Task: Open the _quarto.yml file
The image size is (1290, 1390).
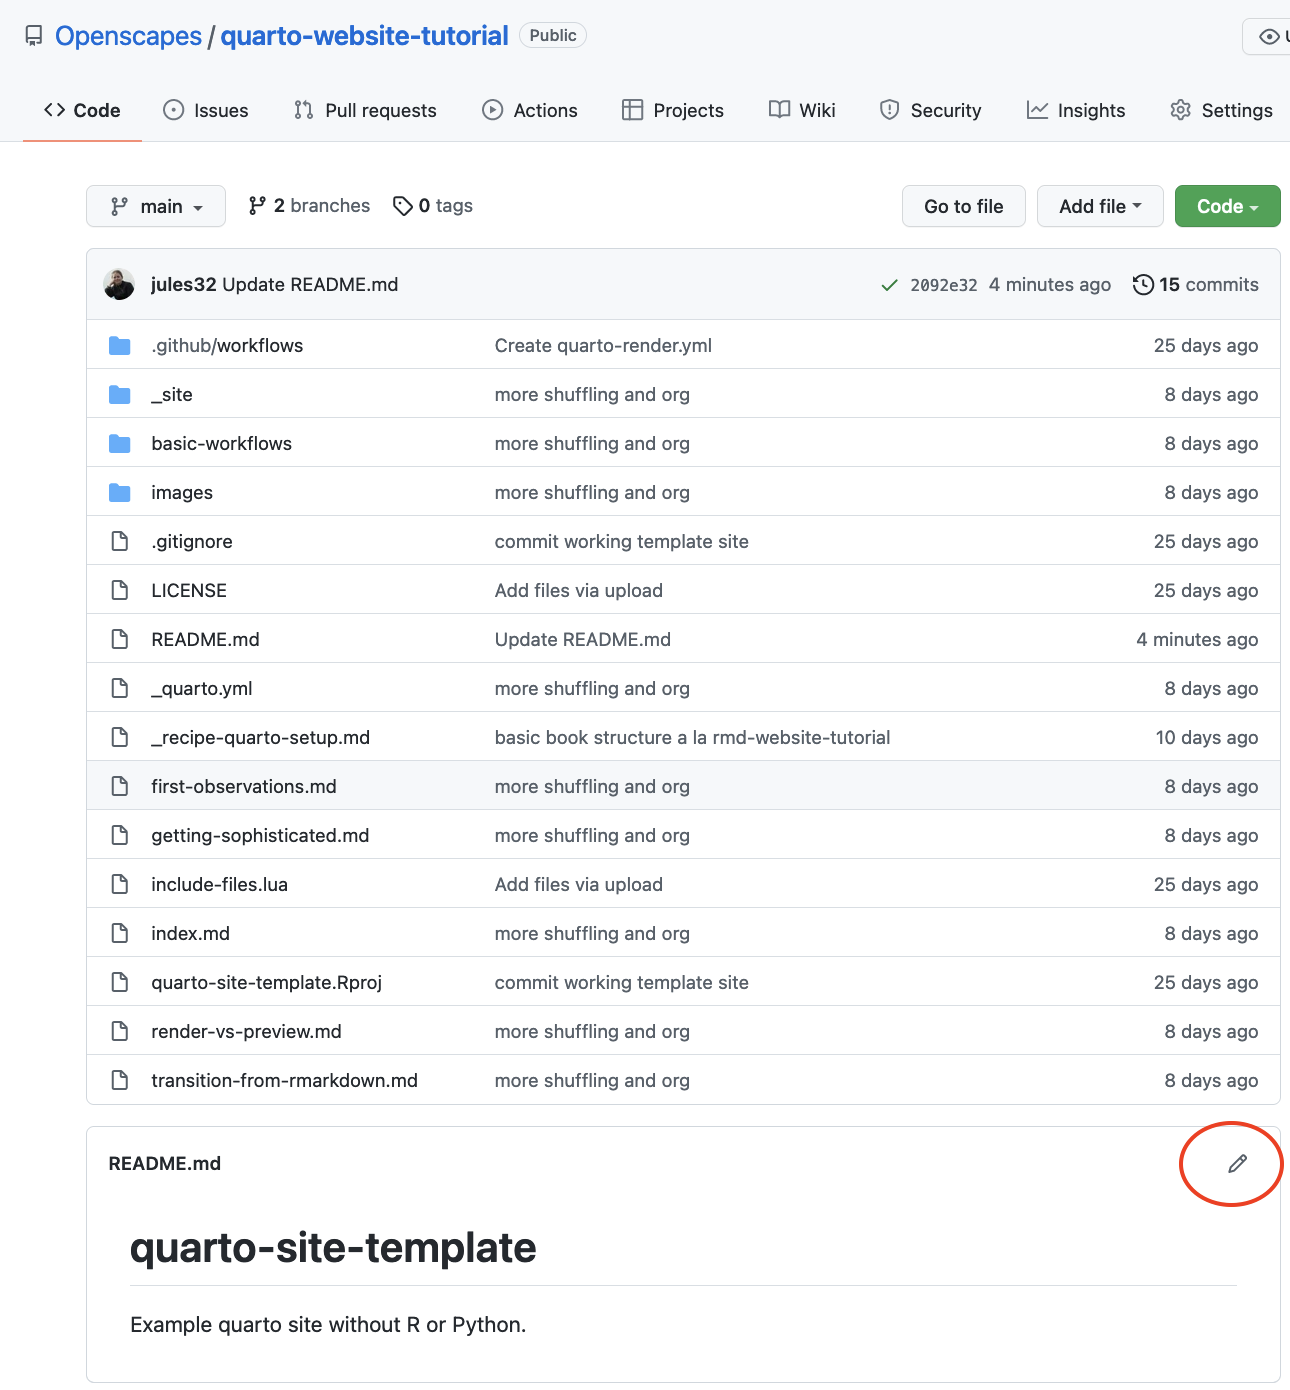Action: click(x=202, y=688)
